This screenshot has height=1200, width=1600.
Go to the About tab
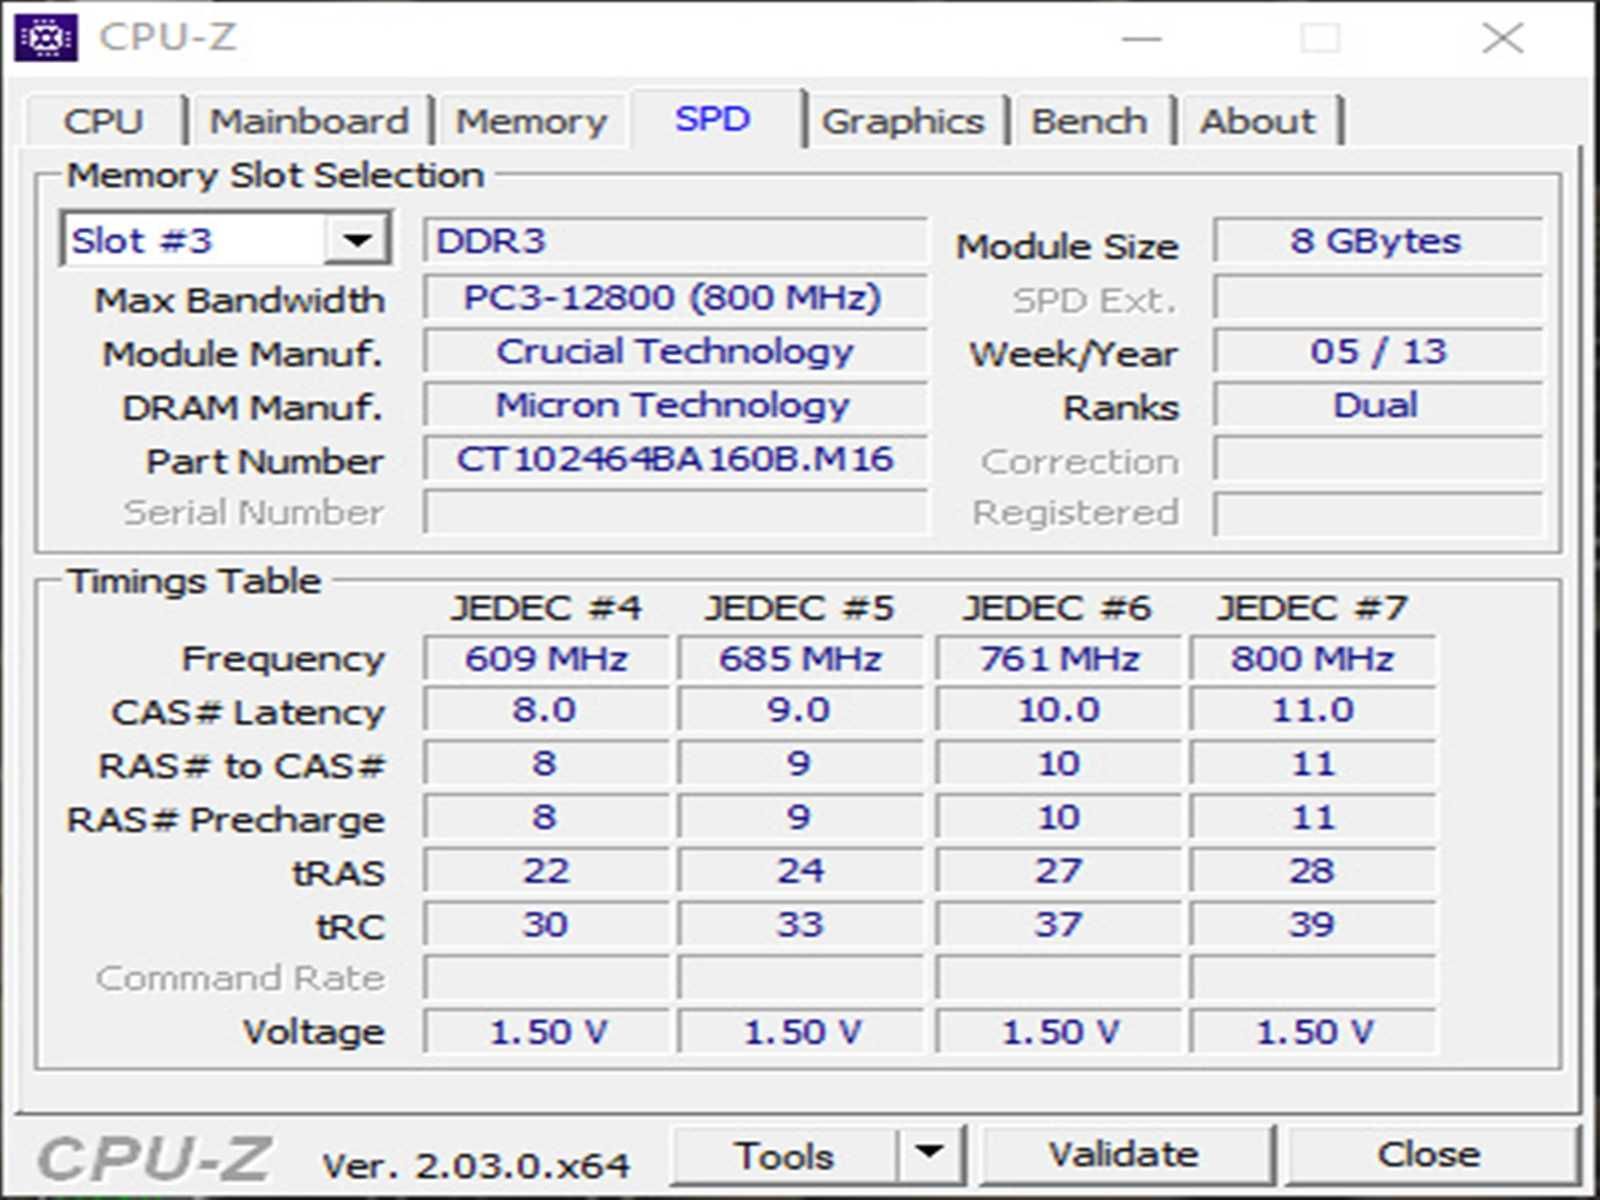click(x=1258, y=121)
